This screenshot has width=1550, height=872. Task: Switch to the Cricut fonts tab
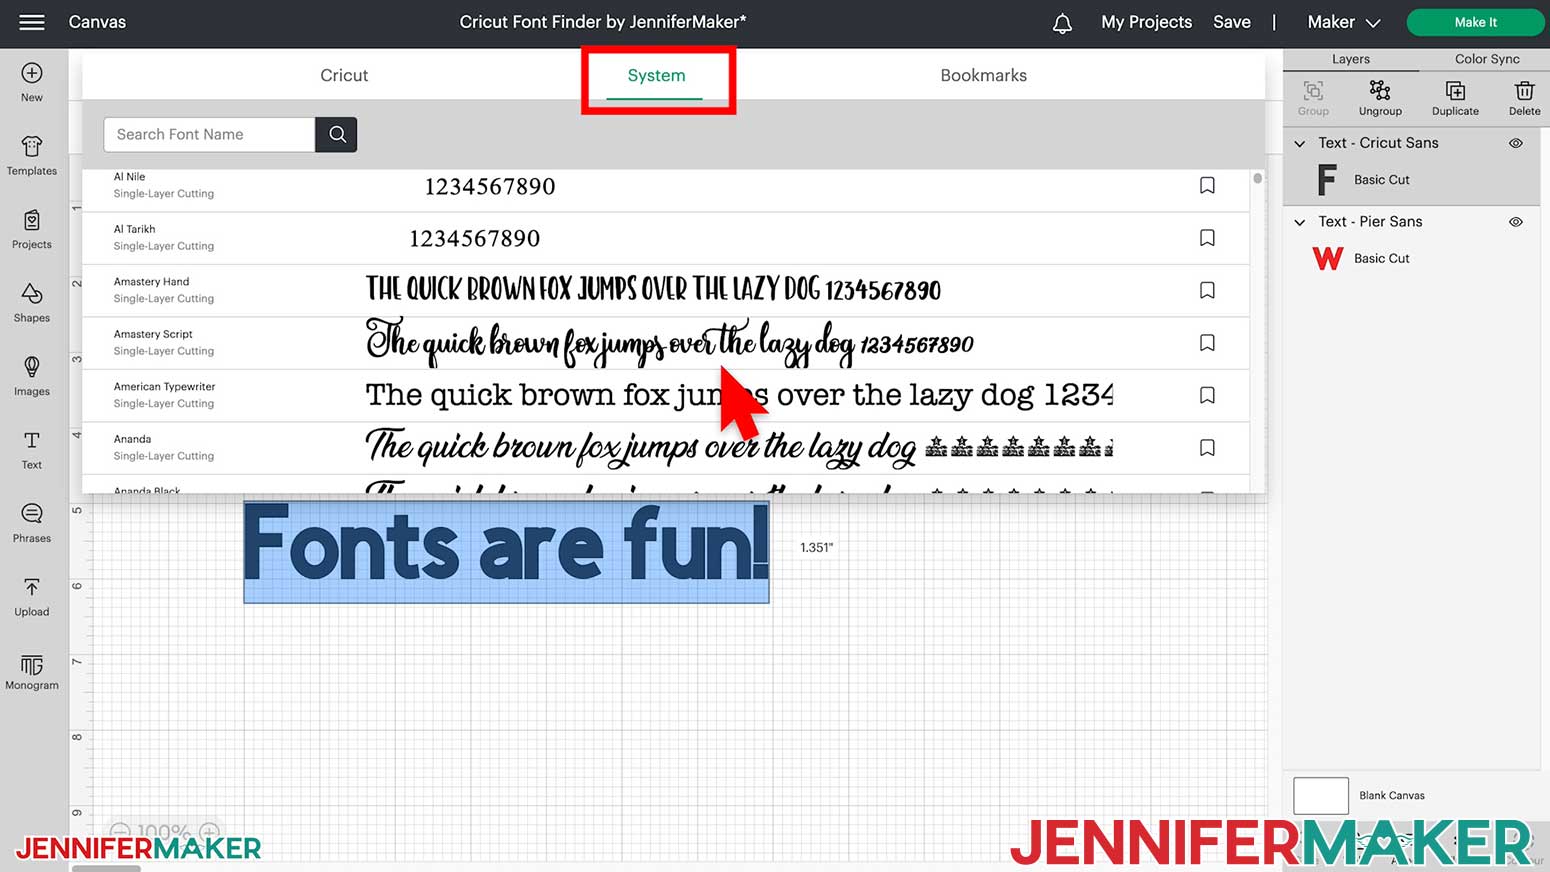(x=344, y=75)
